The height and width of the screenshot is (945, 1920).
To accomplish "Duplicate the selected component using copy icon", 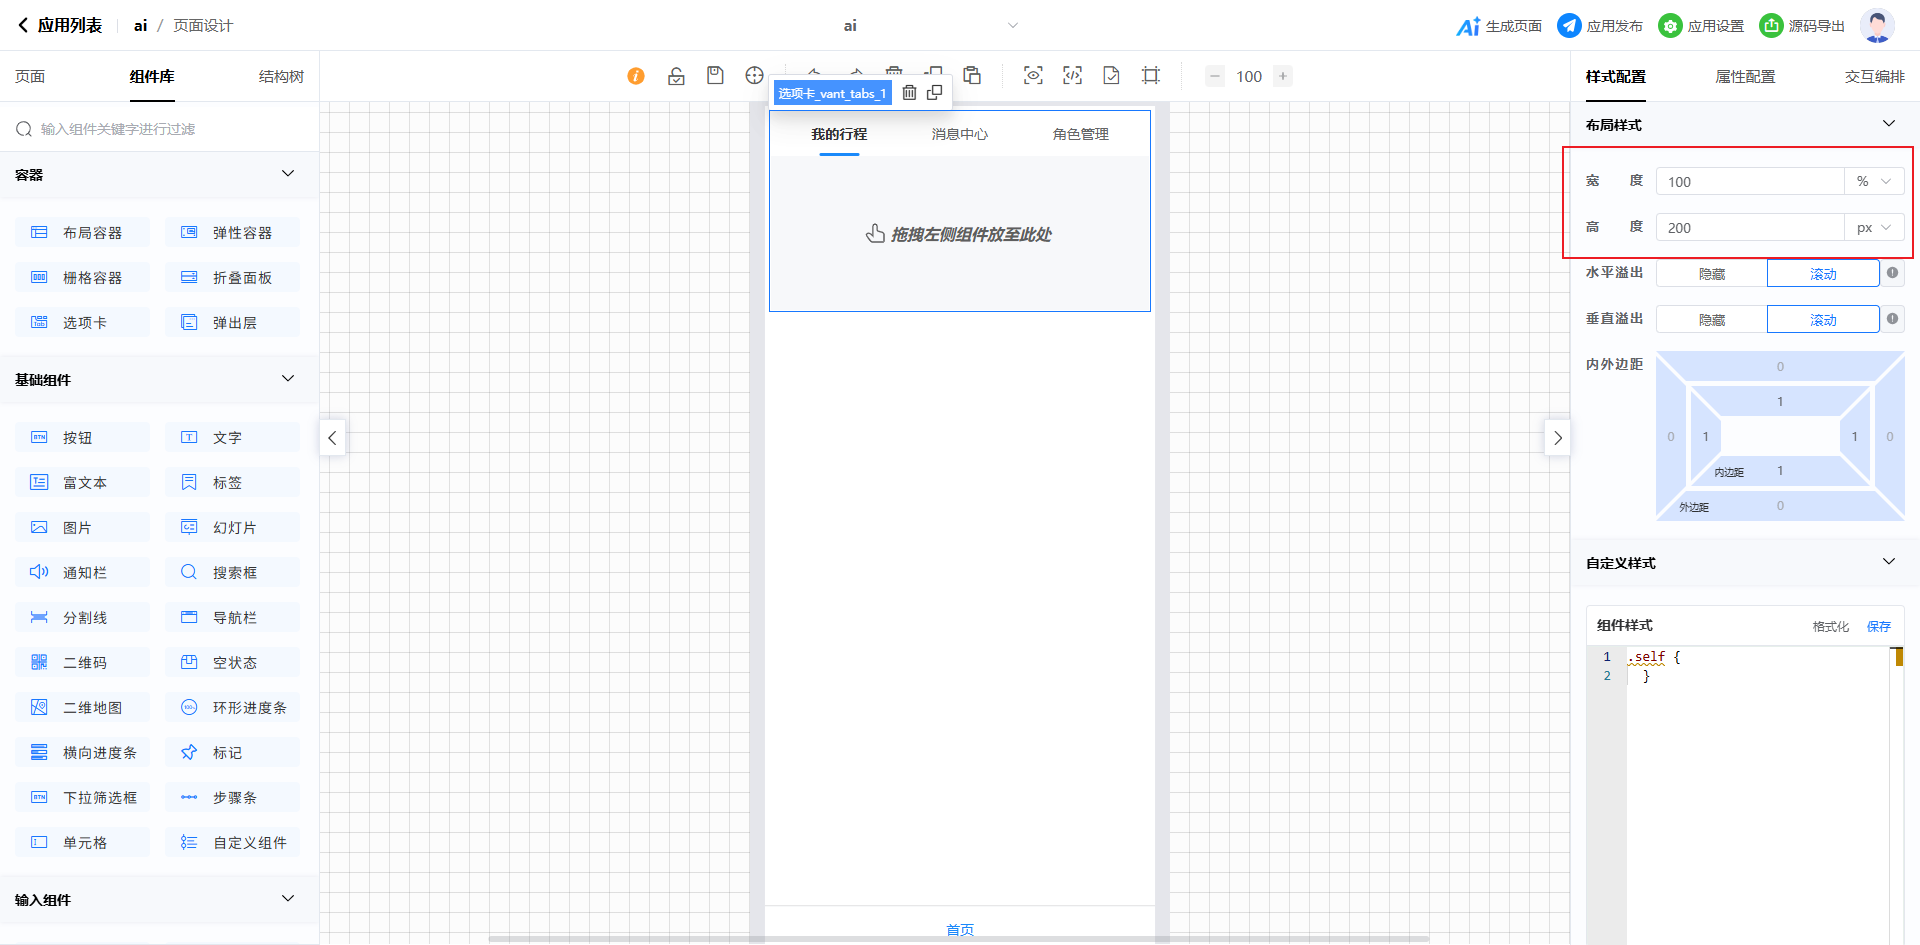I will click(935, 93).
